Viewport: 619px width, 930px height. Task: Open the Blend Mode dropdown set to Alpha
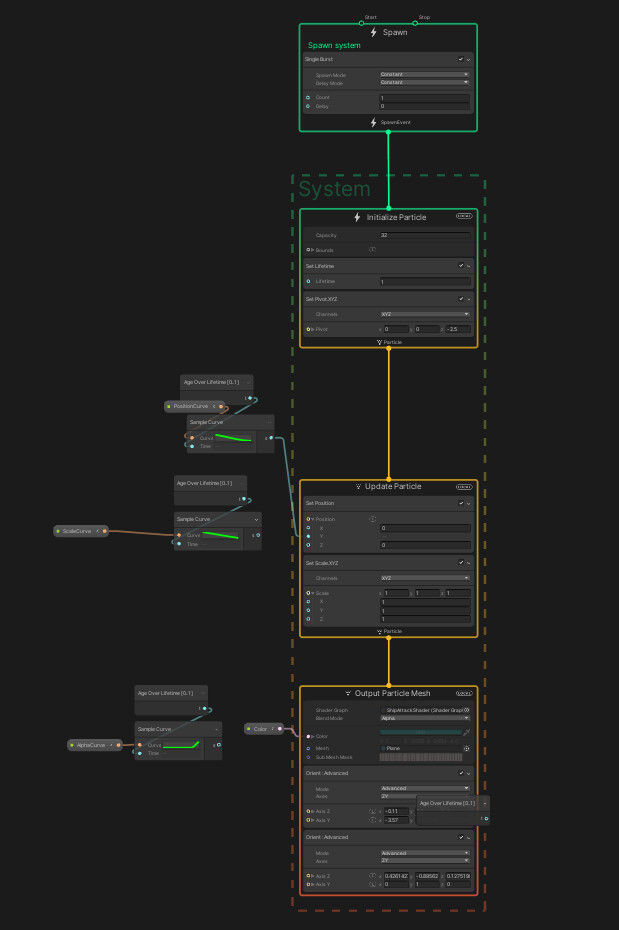pos(425,718)
